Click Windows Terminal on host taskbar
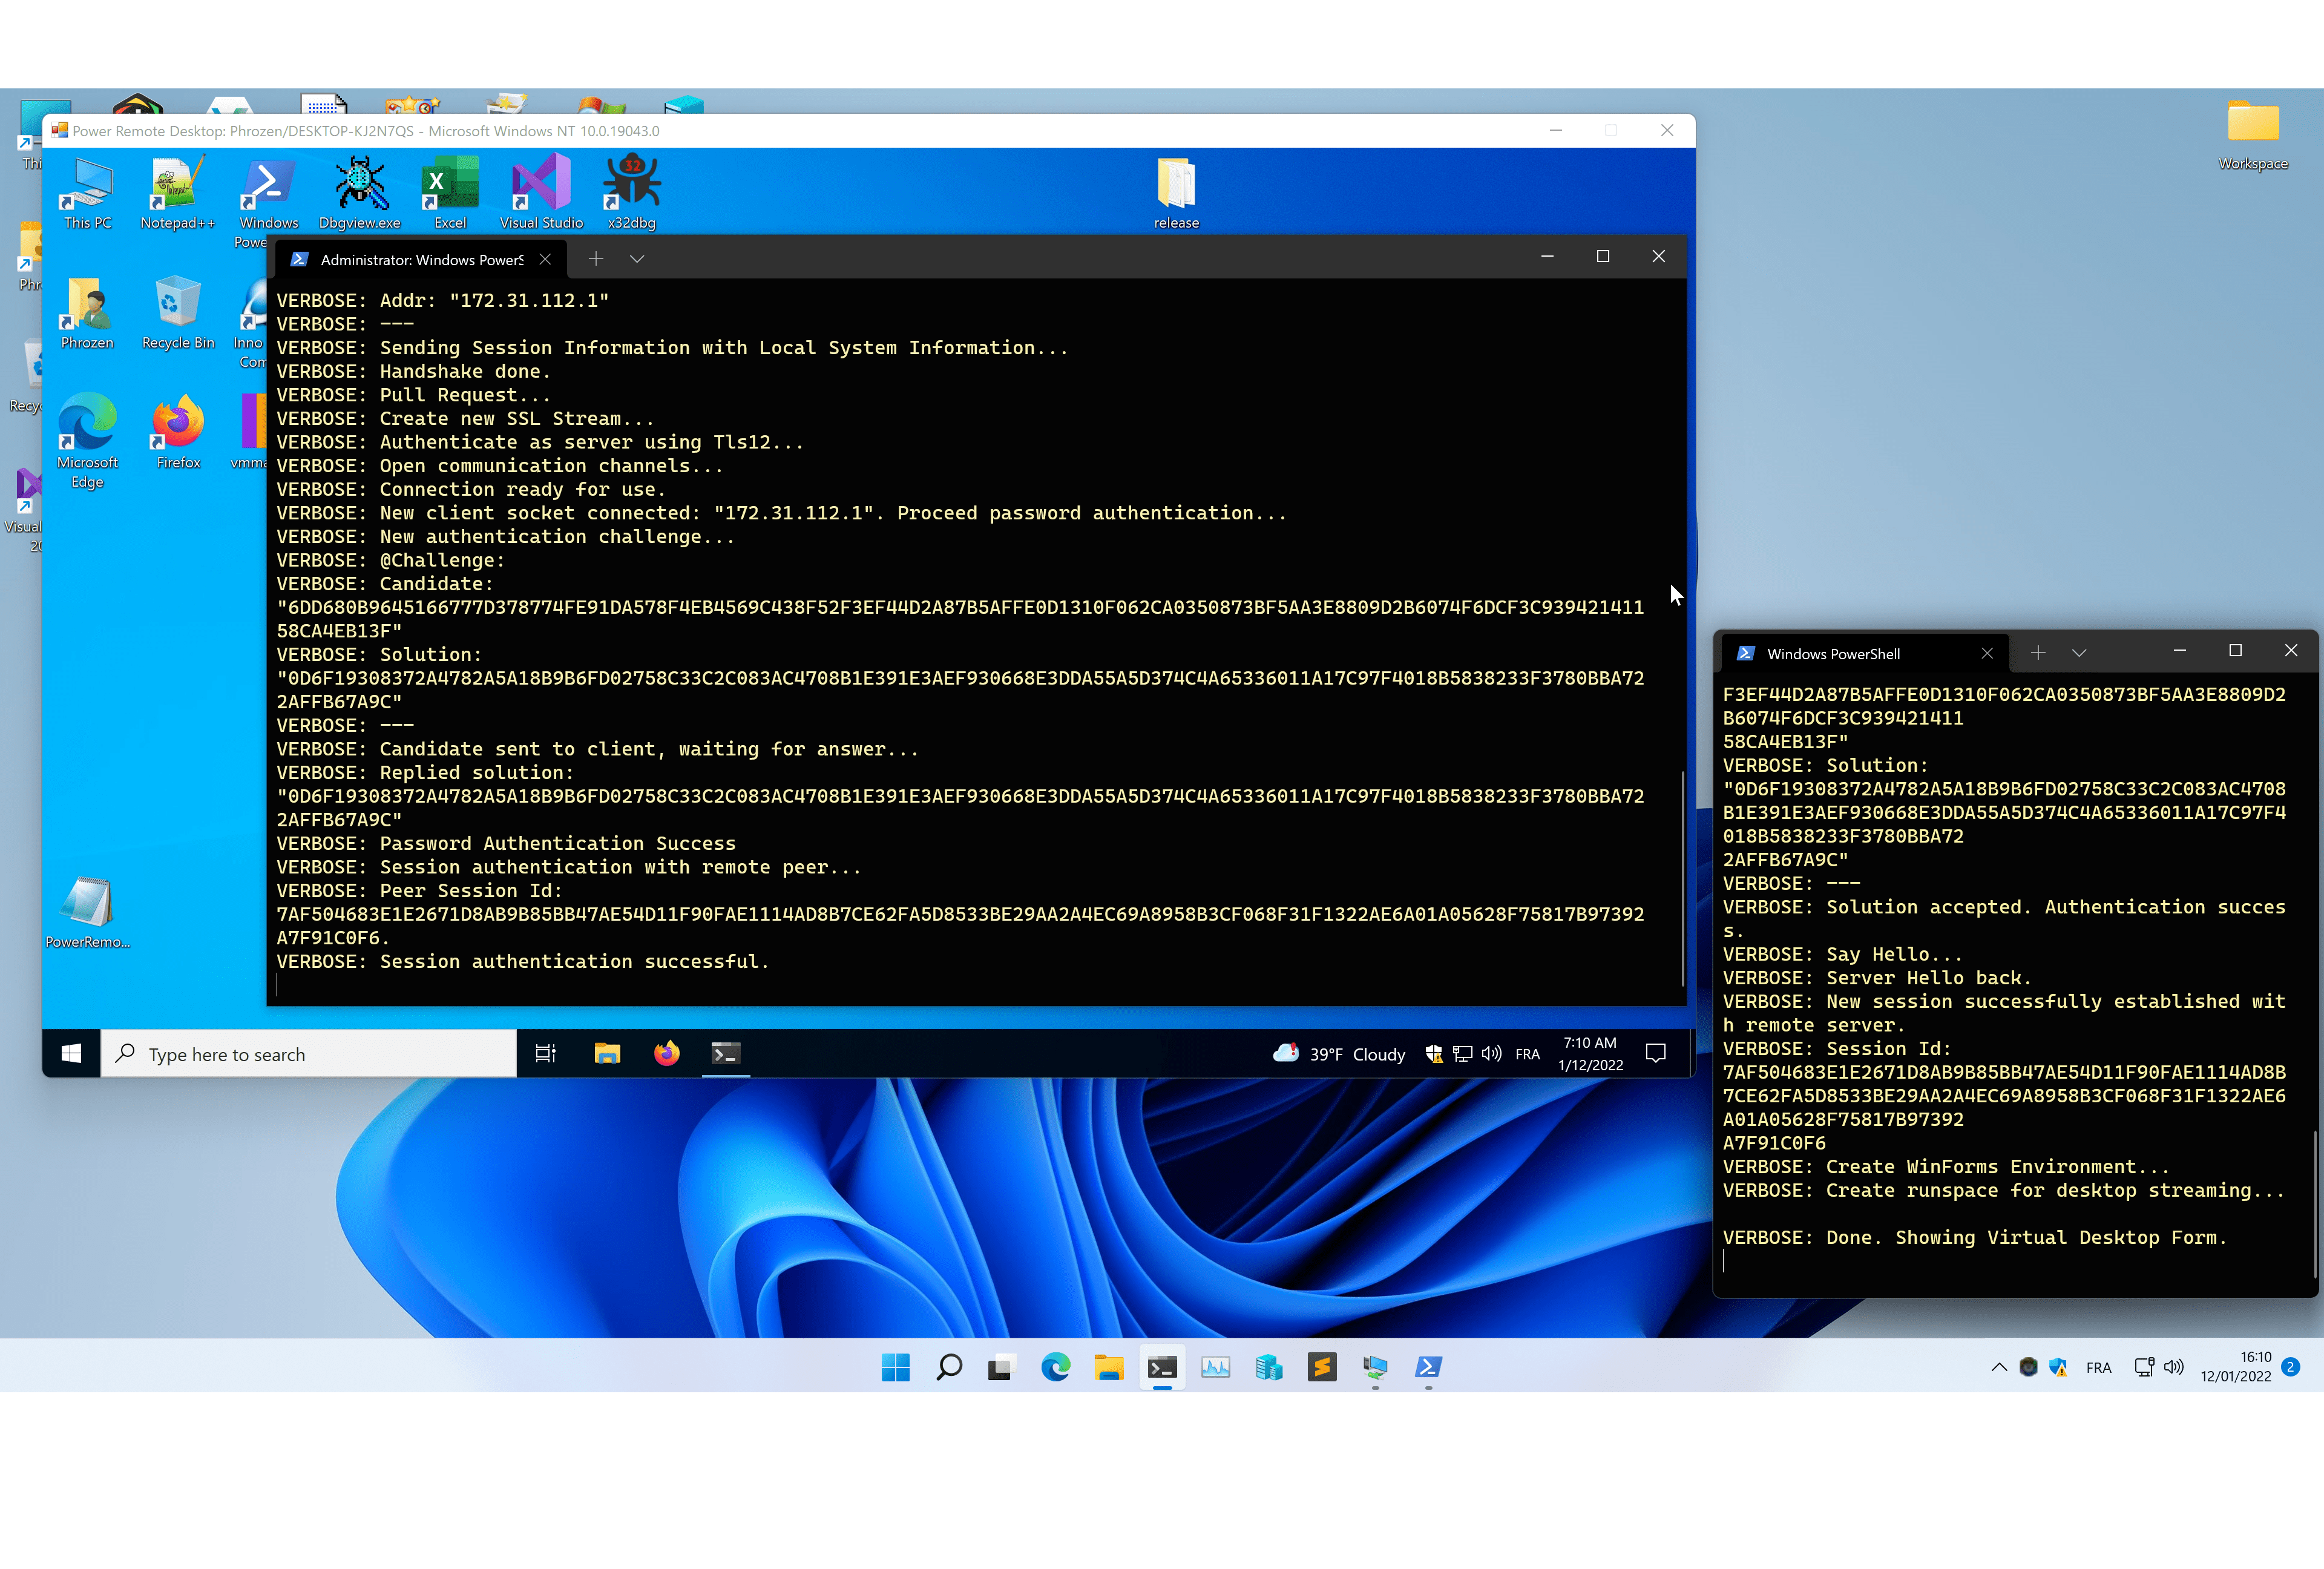This screenshot has width=2324, height=1569. pos(1162,1367)
